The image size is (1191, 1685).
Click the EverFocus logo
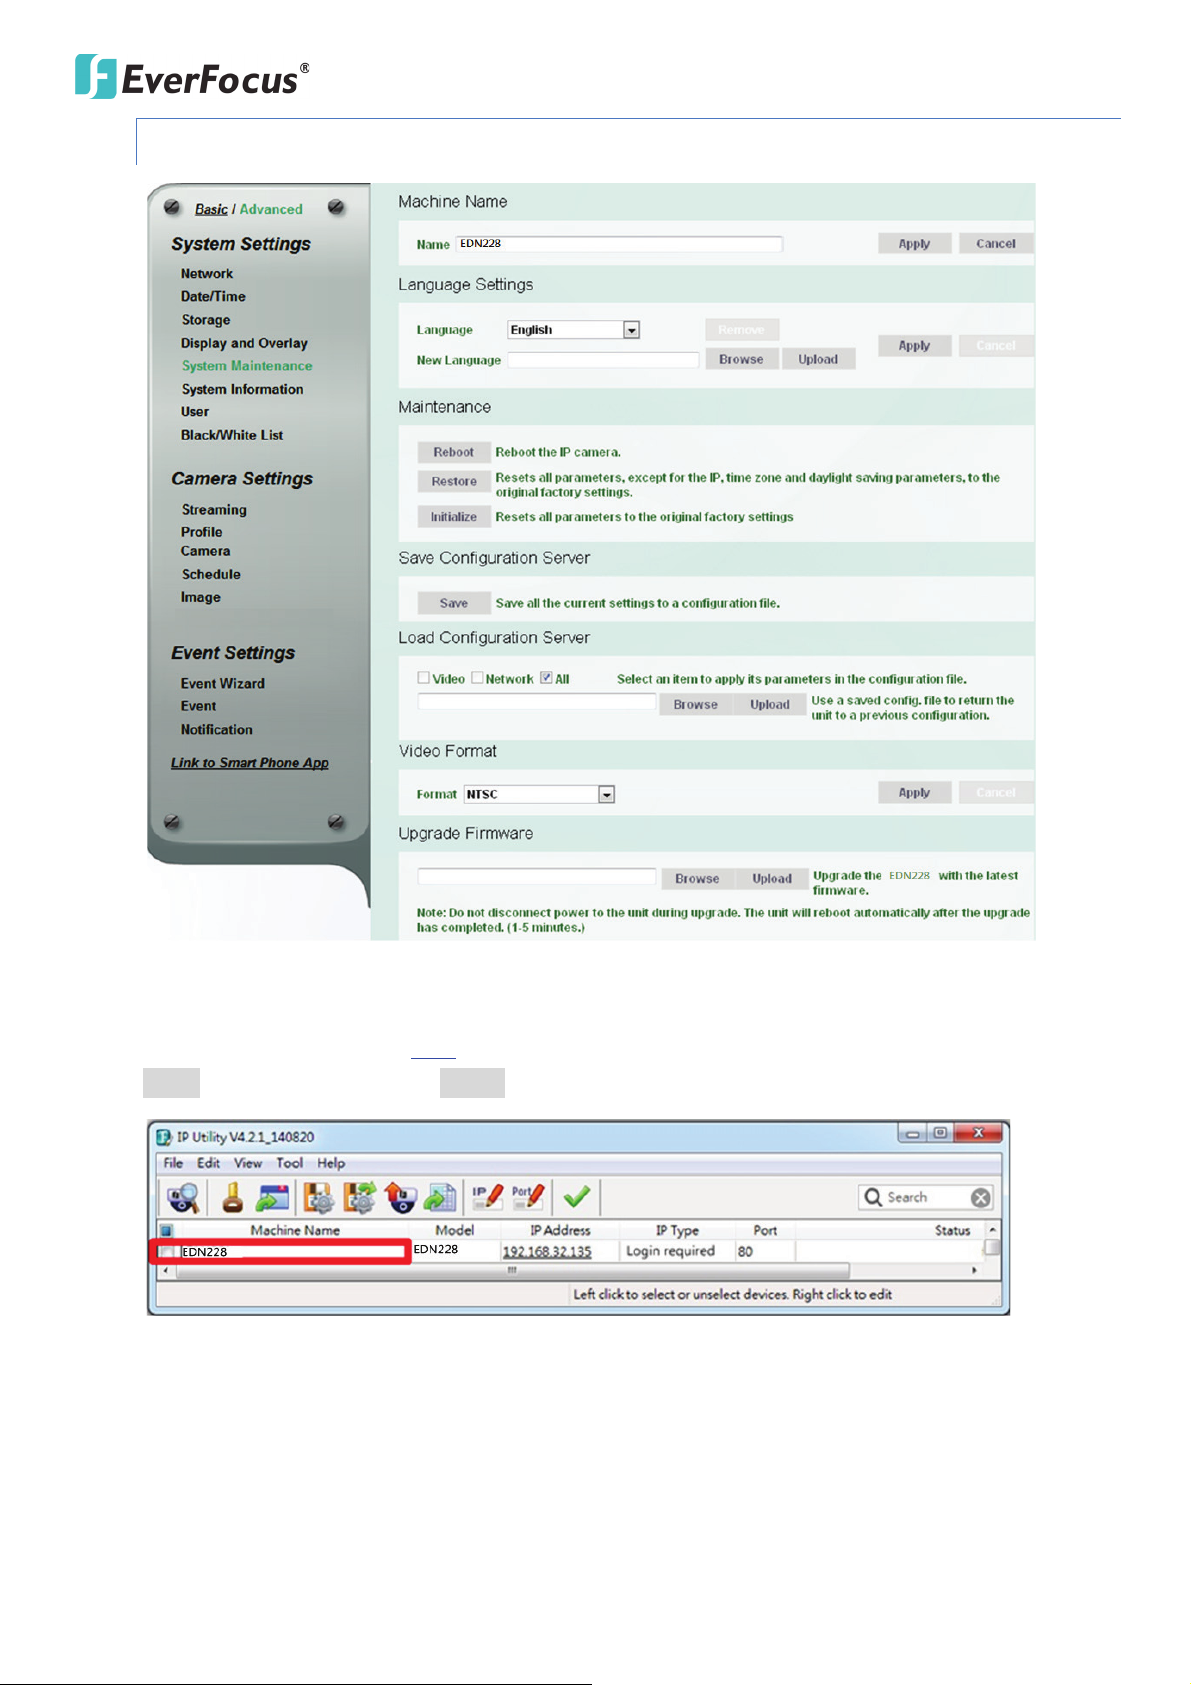coord(192,77)
